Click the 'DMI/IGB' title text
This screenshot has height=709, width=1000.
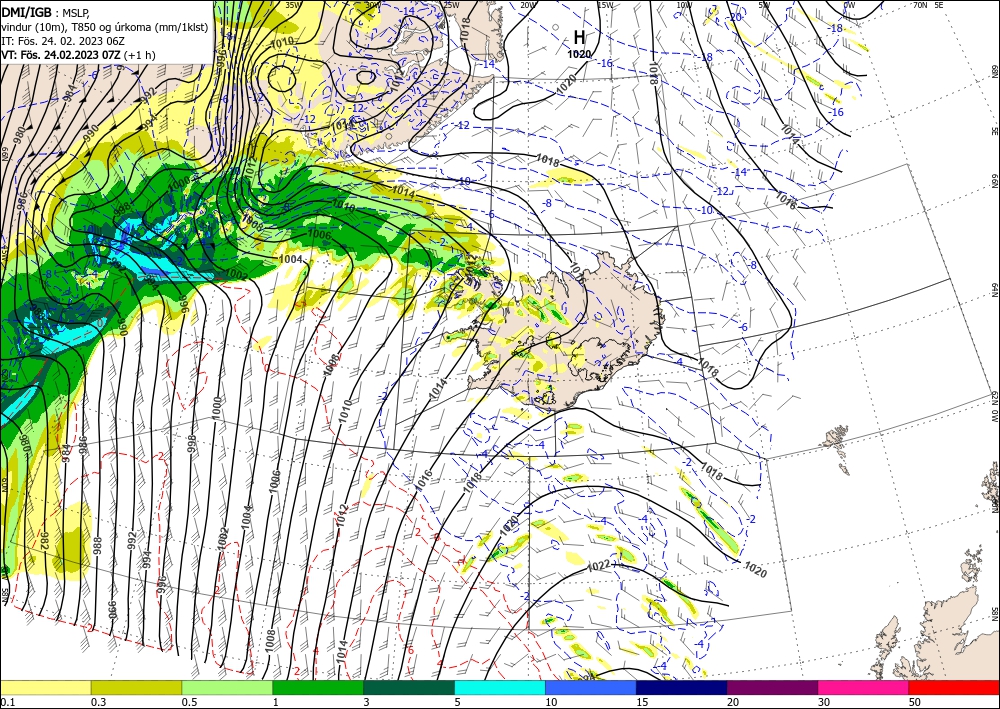27,11
